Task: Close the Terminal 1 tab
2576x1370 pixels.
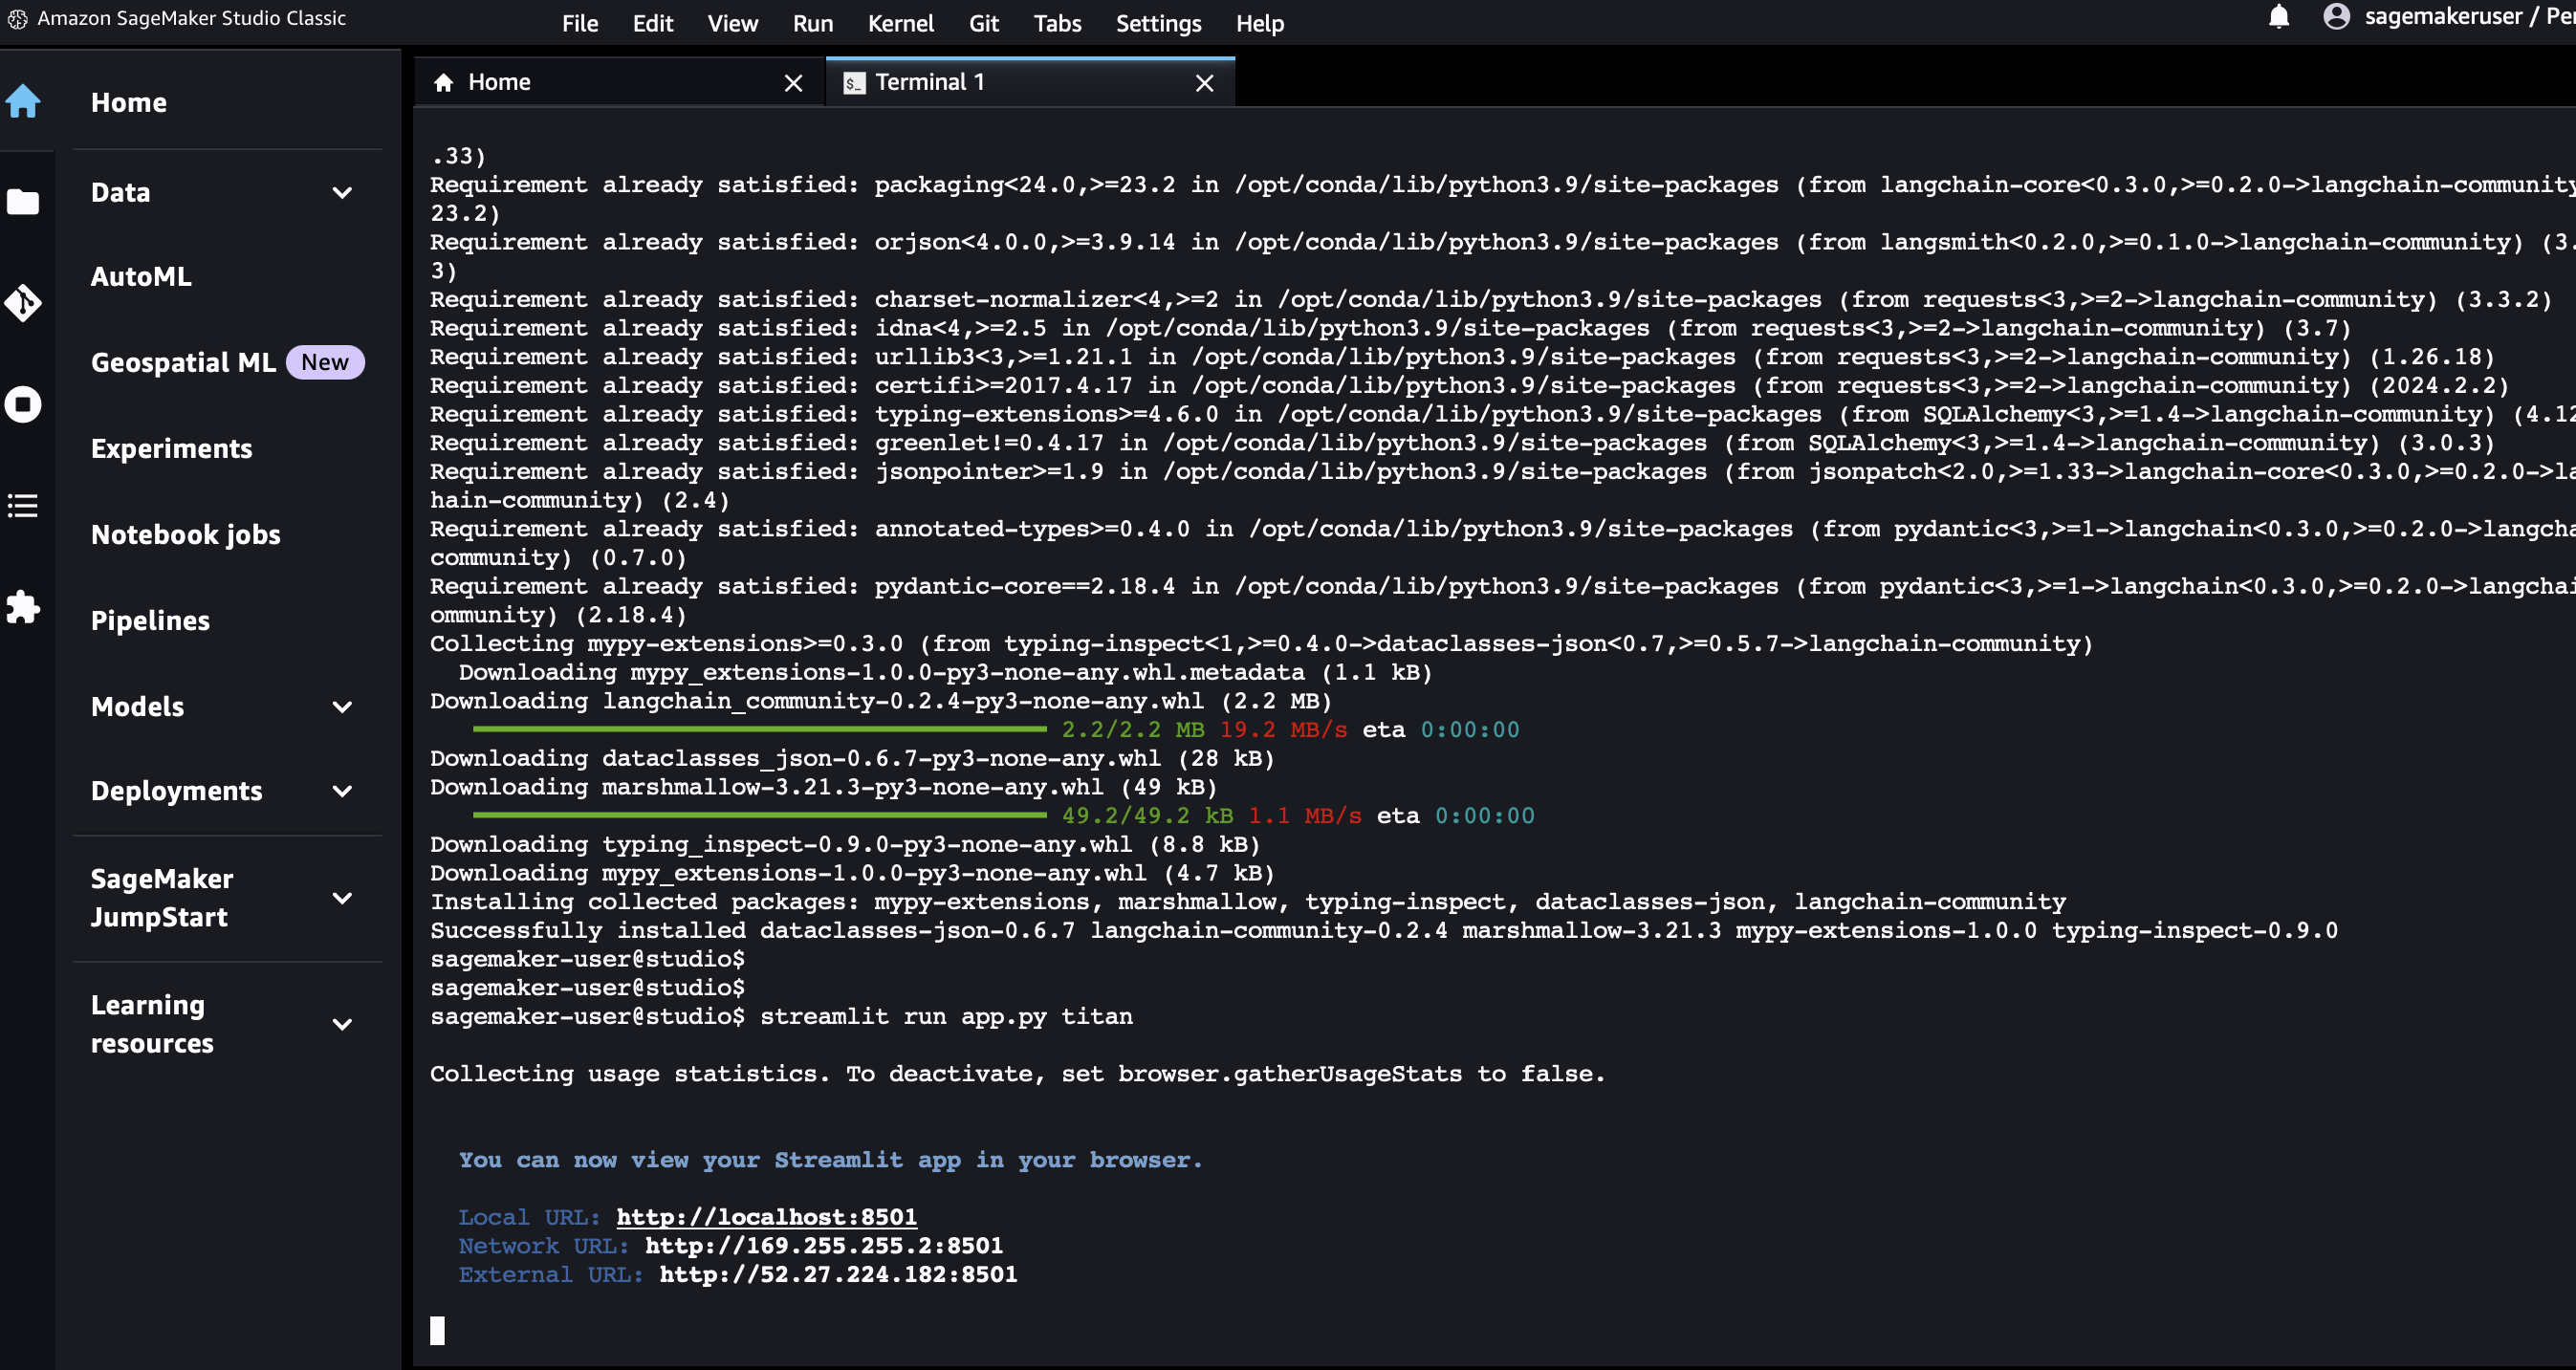Action: (x=1204, y=83)
